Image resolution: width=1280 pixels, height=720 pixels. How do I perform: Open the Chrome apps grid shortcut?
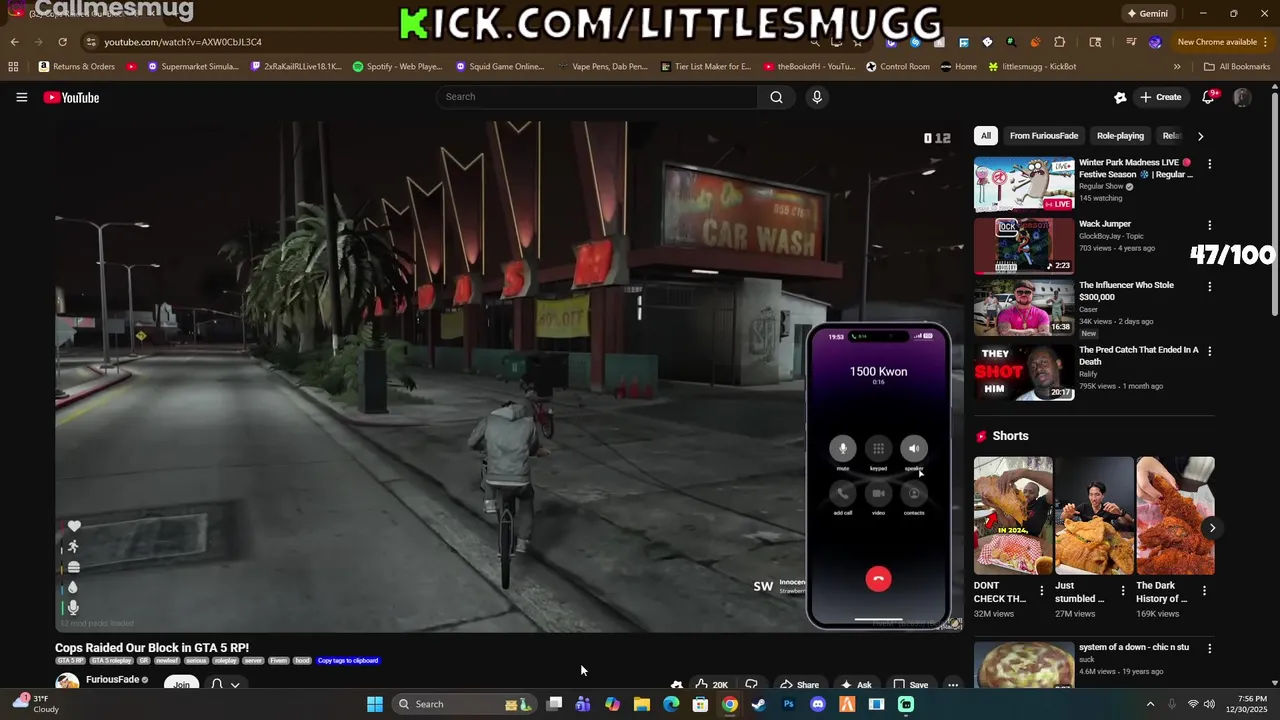click(x=13, y=67)
